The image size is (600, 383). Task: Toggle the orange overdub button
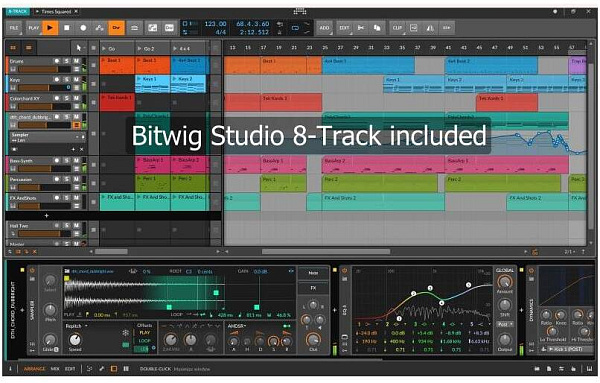[x=116, y=28]
